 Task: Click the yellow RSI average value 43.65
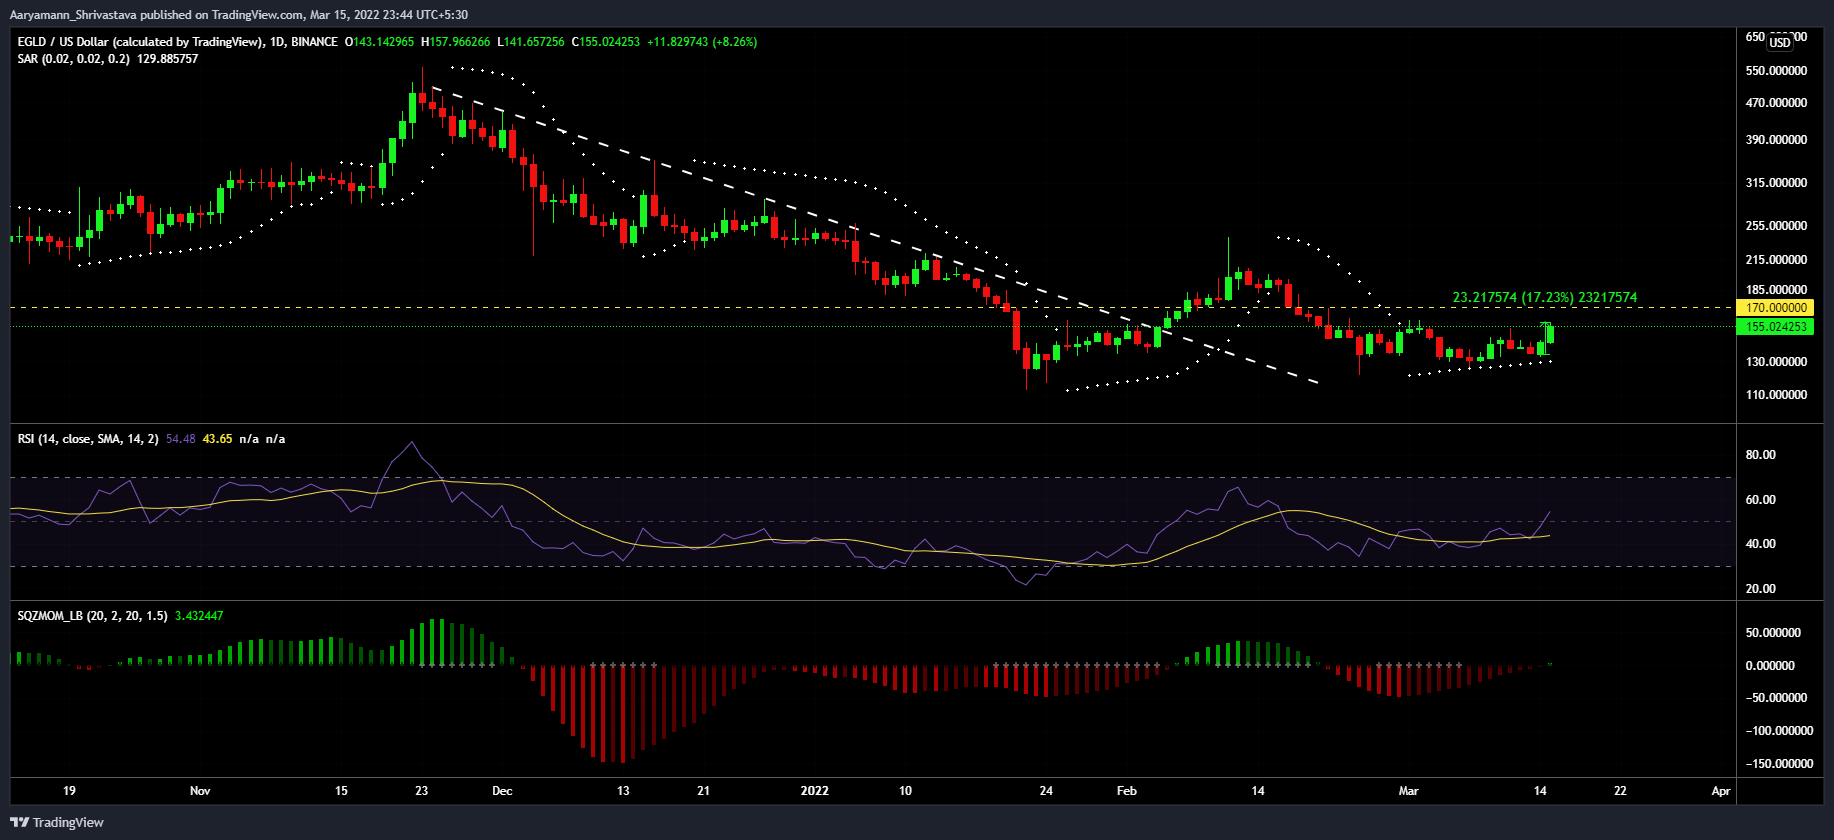click(217, 439)
